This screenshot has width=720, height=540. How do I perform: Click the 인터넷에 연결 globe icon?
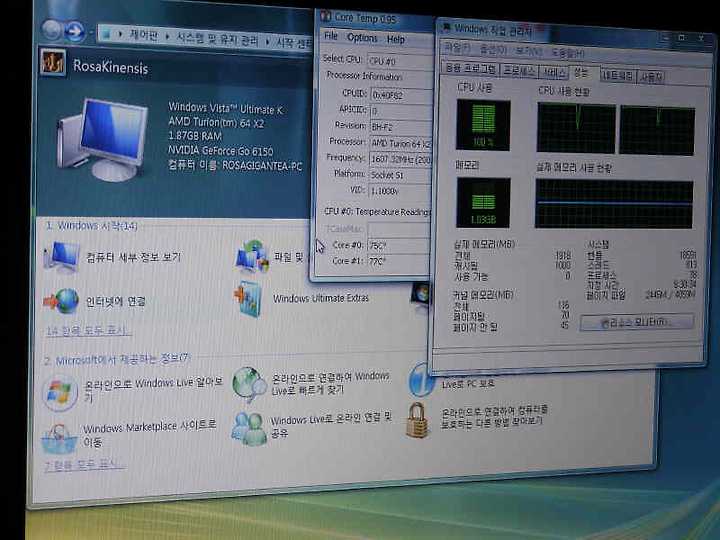[62, 301]
